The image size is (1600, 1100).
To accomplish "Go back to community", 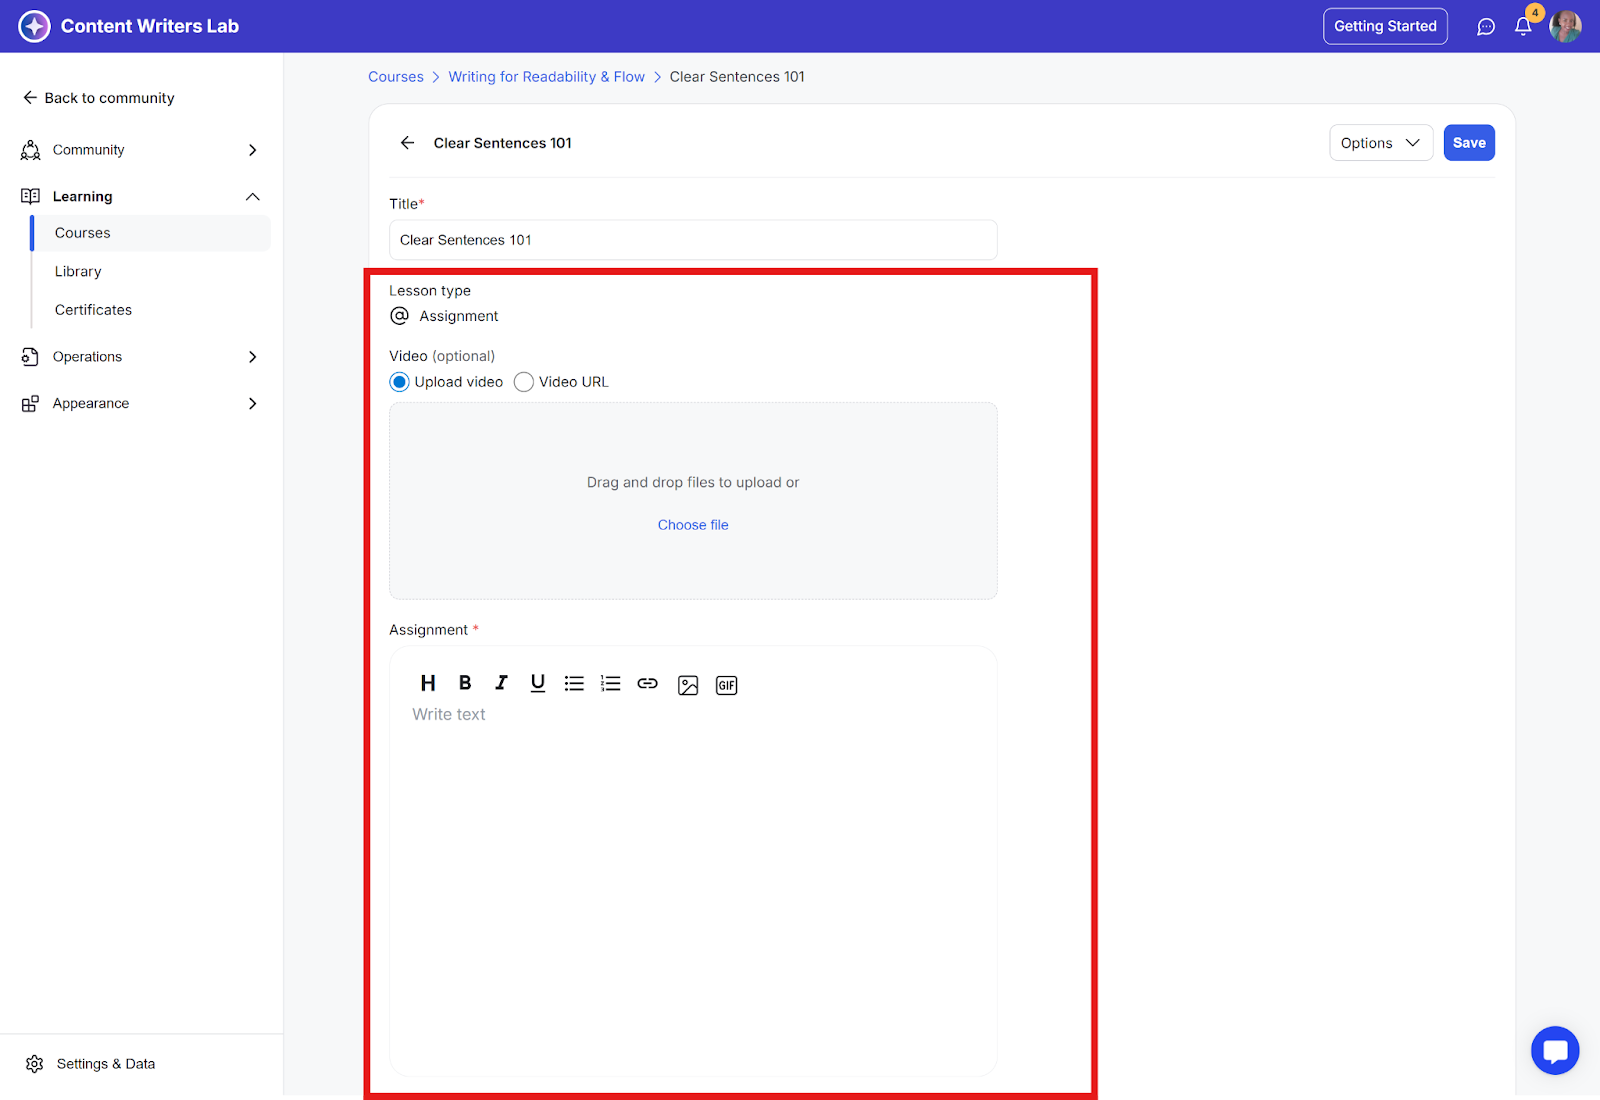I will [x=98, y=98].
